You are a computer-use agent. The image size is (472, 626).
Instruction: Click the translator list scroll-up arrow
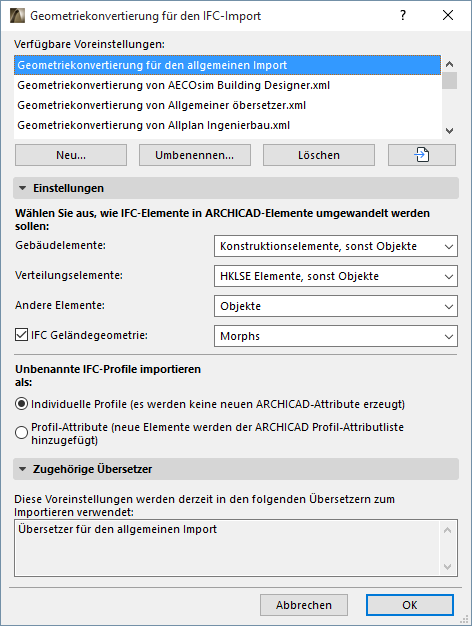click(448, 530)
